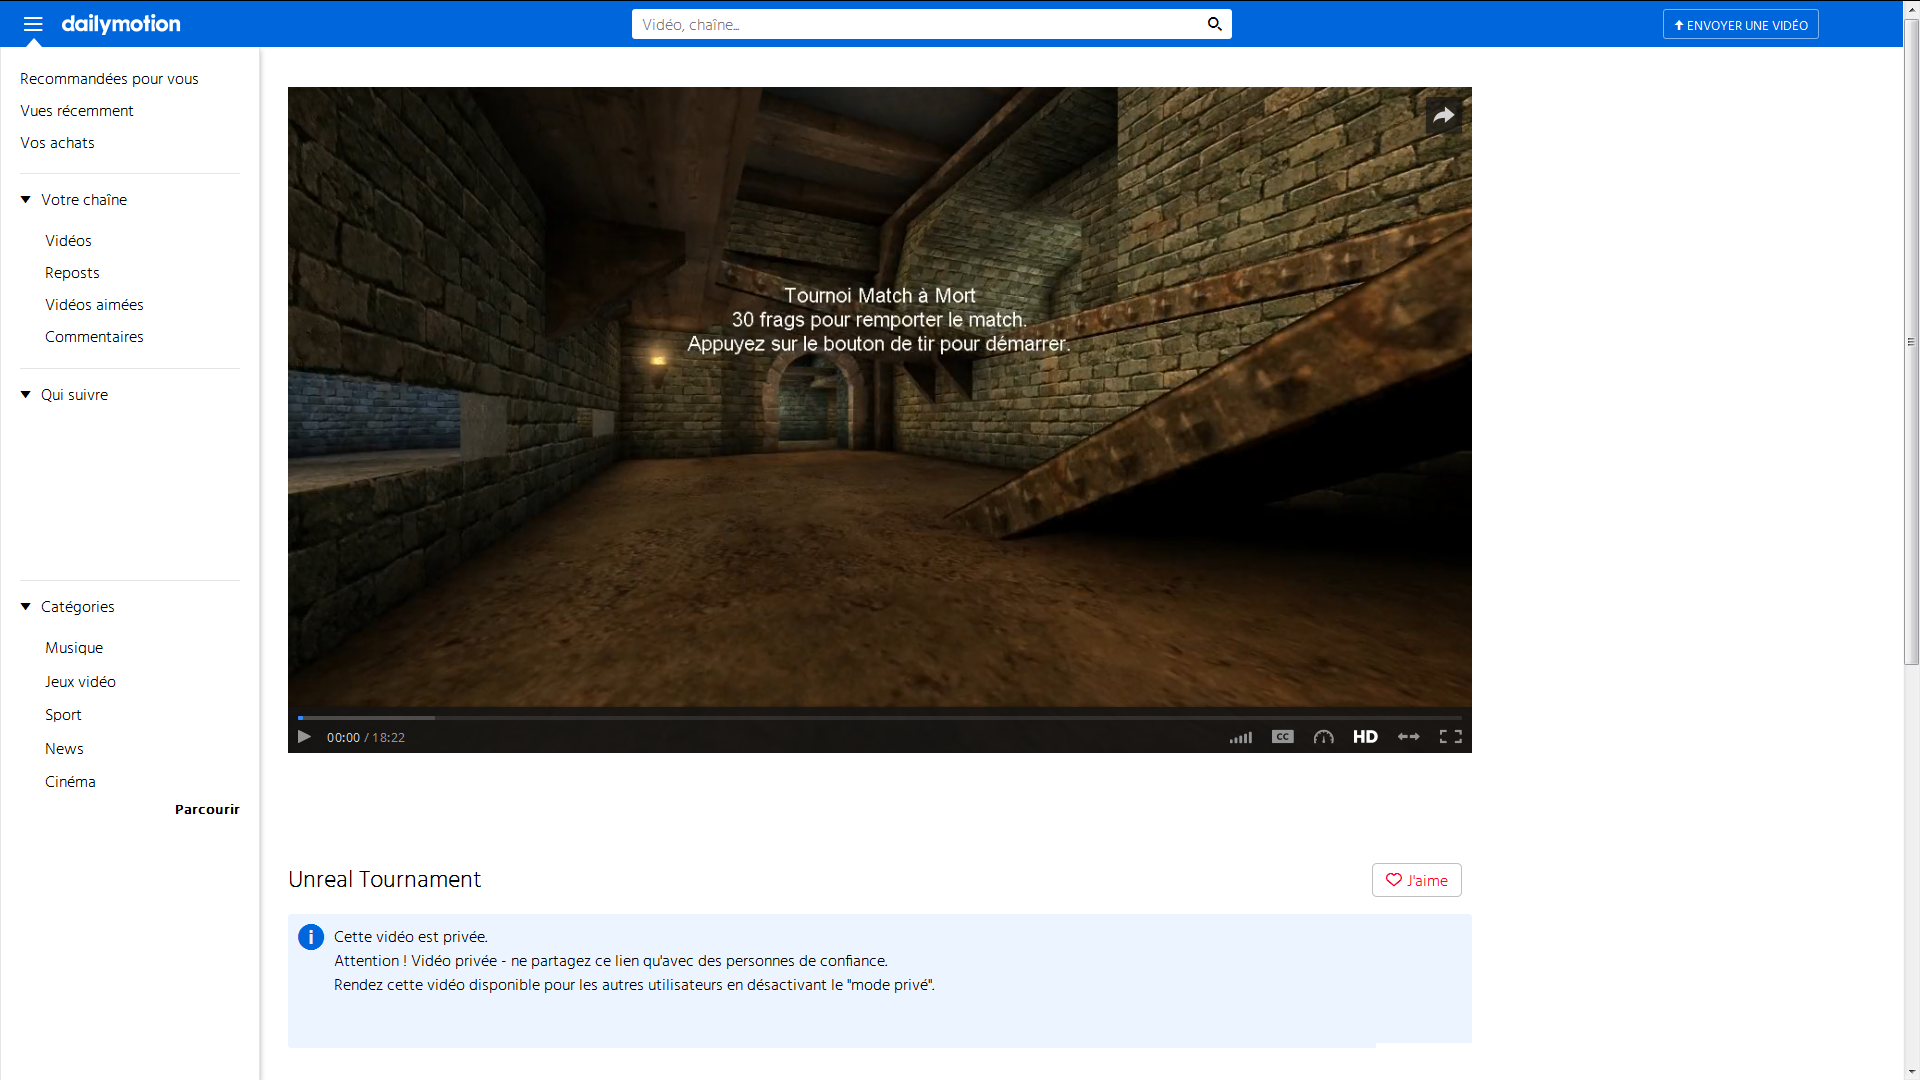
Task: Open Vues récemment
Action: coord(77,111)
